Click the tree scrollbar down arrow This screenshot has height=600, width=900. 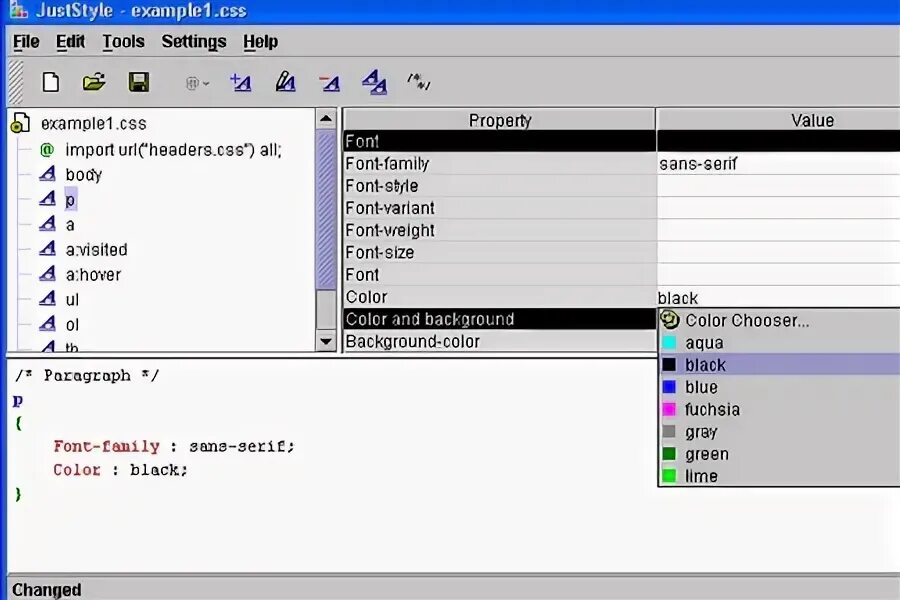tap(326, 341)
